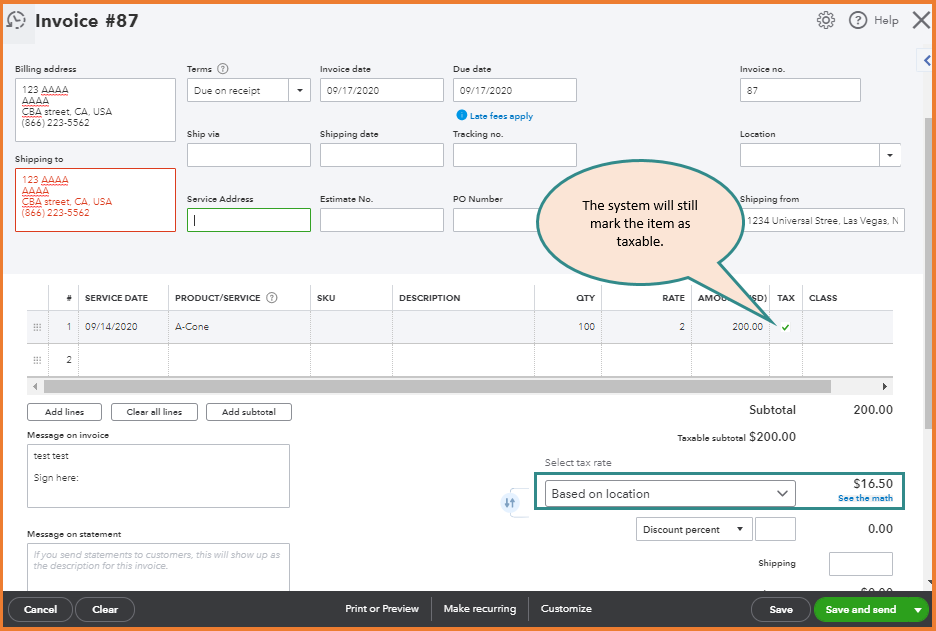Open the invoice settings gear icon

click(x=825, y=19)
